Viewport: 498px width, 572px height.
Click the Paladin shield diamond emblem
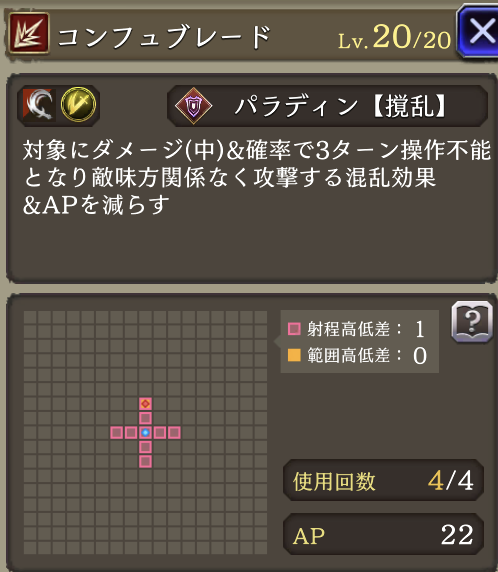click(193, 106)
